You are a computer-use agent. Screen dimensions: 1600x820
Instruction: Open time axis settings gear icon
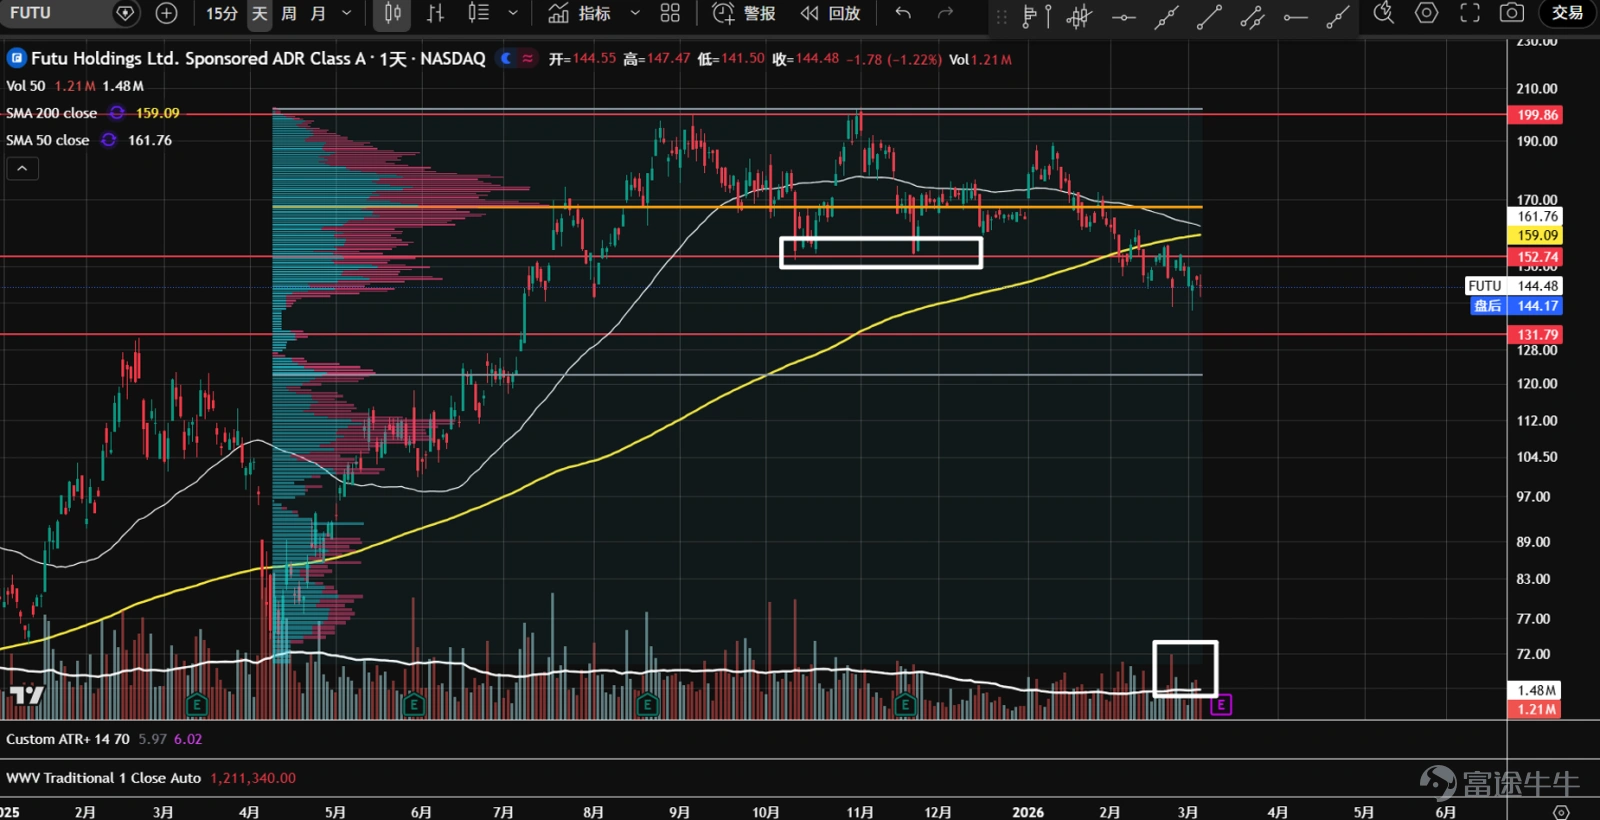[1561, 811]
